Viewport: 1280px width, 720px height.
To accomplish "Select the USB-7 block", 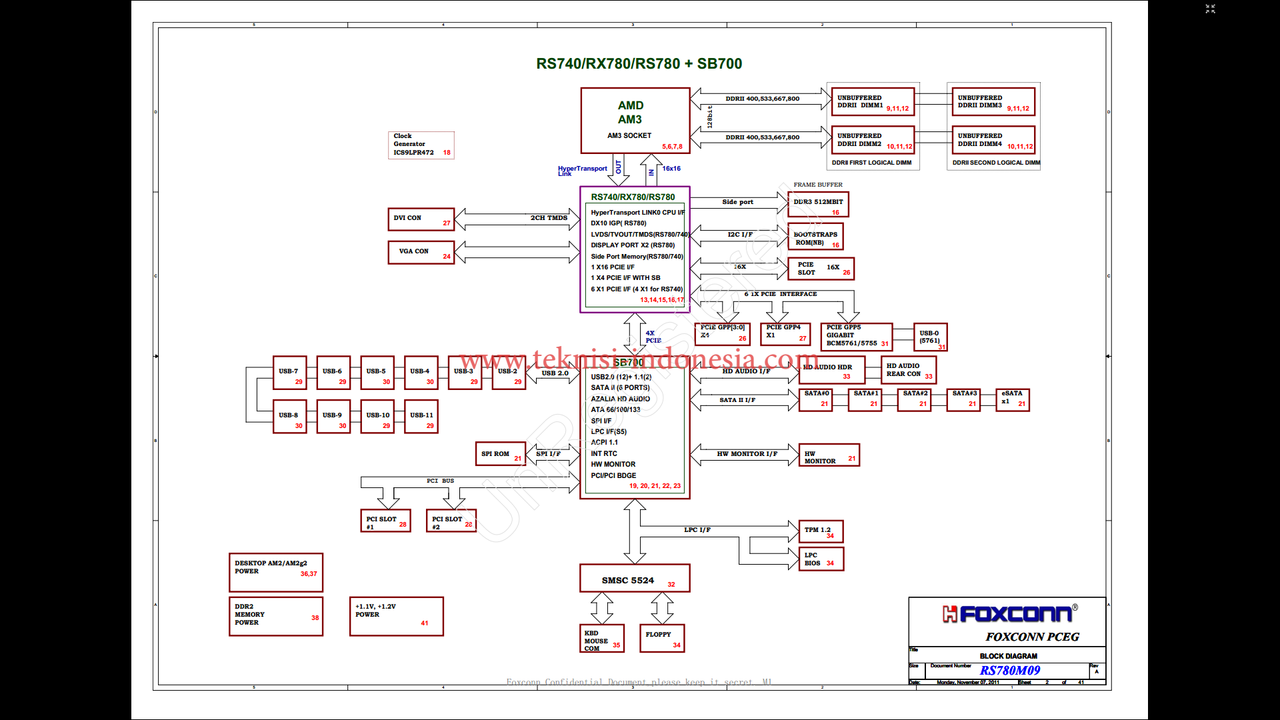I will [290, 372].
